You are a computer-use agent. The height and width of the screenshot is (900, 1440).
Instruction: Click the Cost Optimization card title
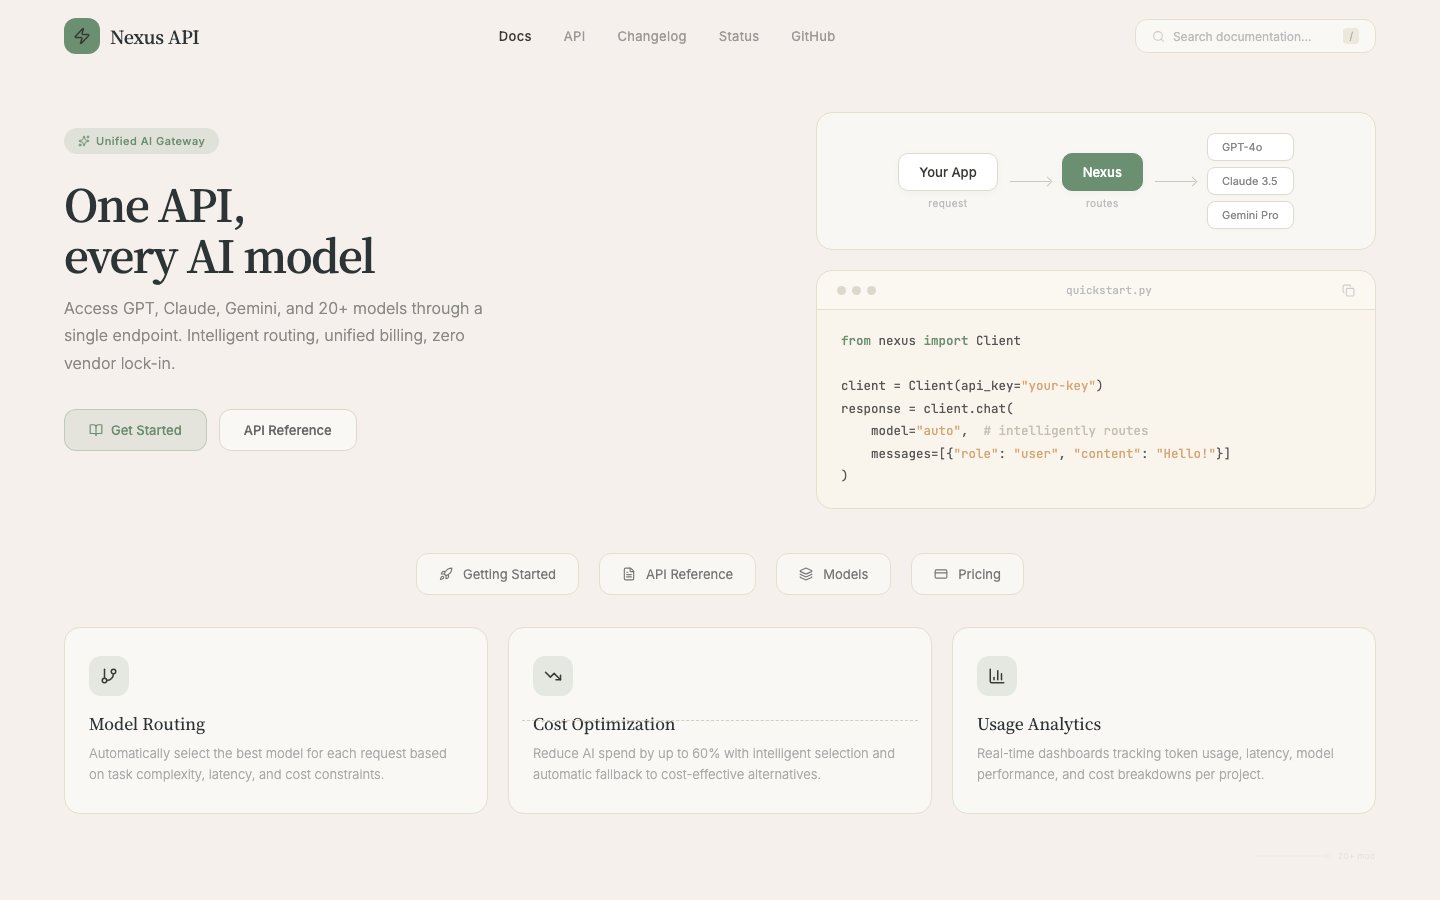pos(604,724)
